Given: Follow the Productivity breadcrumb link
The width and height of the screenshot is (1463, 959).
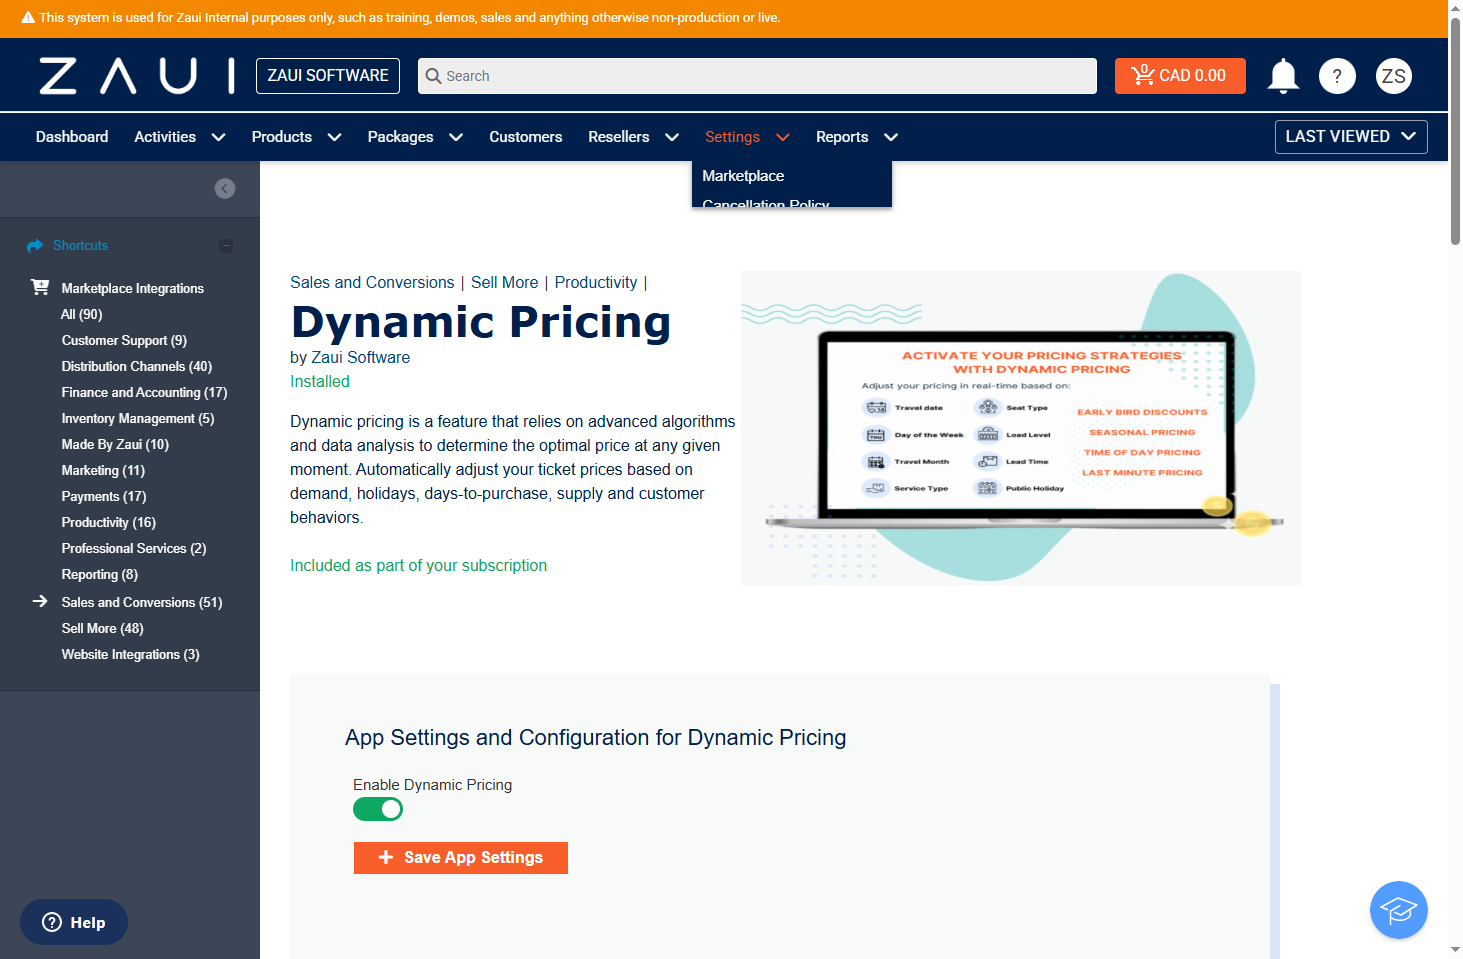Looking at the screenshot, I should click(x=596, y=283).
